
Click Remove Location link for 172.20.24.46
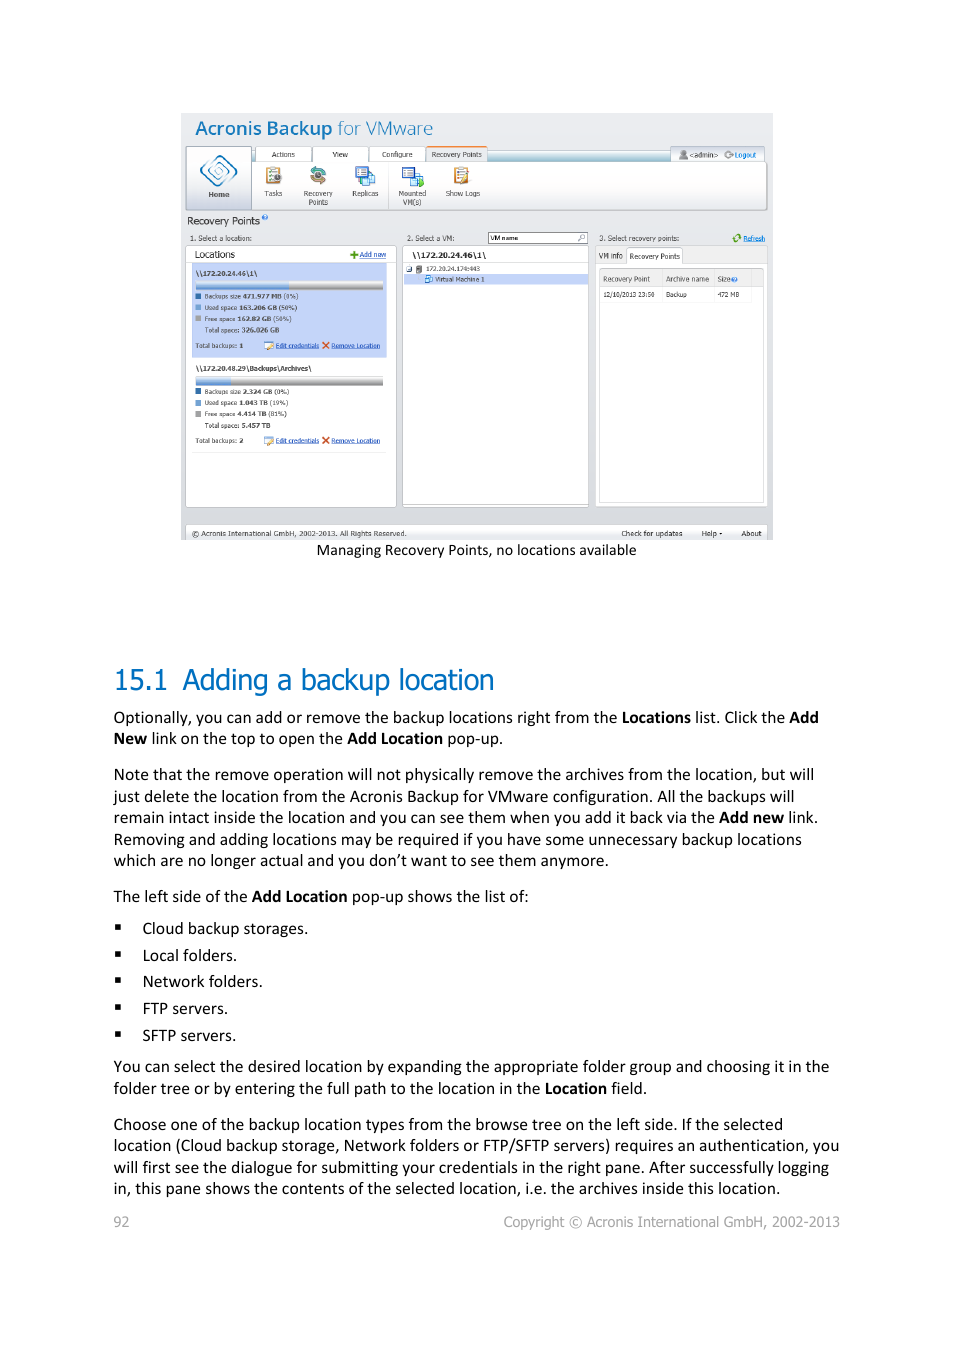(356, 346)
